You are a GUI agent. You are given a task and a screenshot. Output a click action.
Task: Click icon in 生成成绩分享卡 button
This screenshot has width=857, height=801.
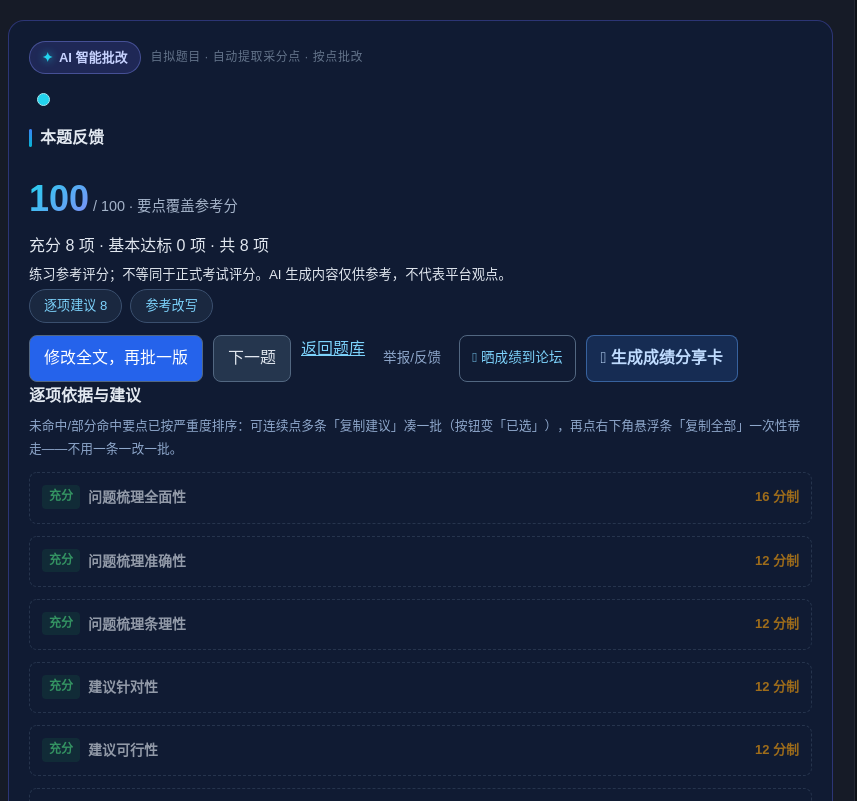point(603,358)
